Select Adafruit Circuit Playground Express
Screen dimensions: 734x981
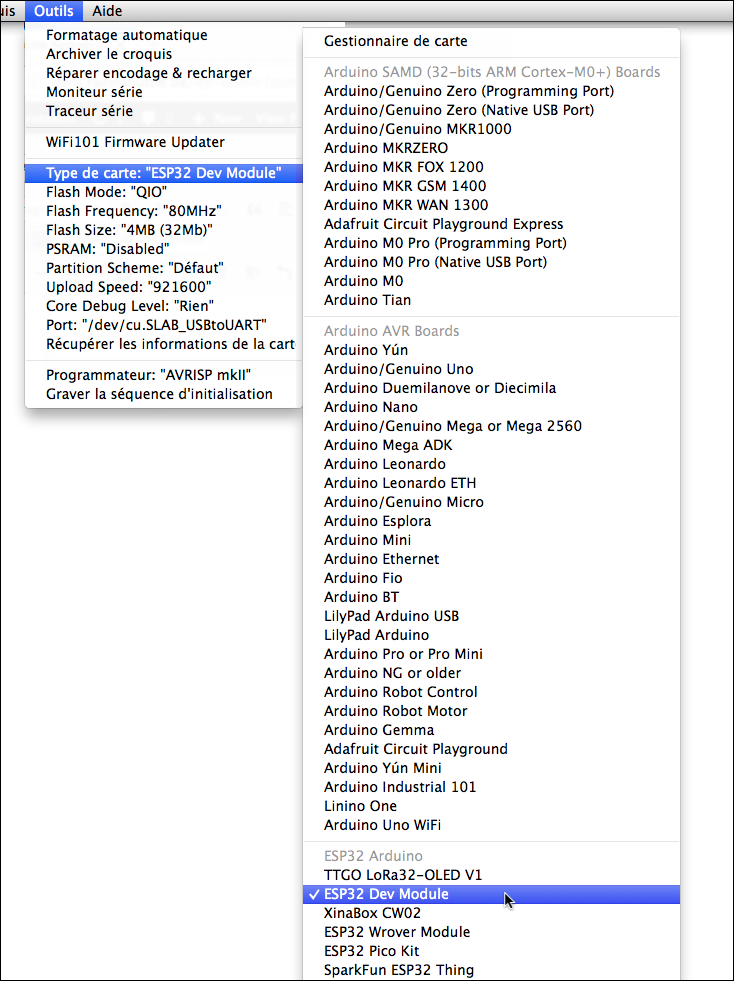click(x=491, y=224)
